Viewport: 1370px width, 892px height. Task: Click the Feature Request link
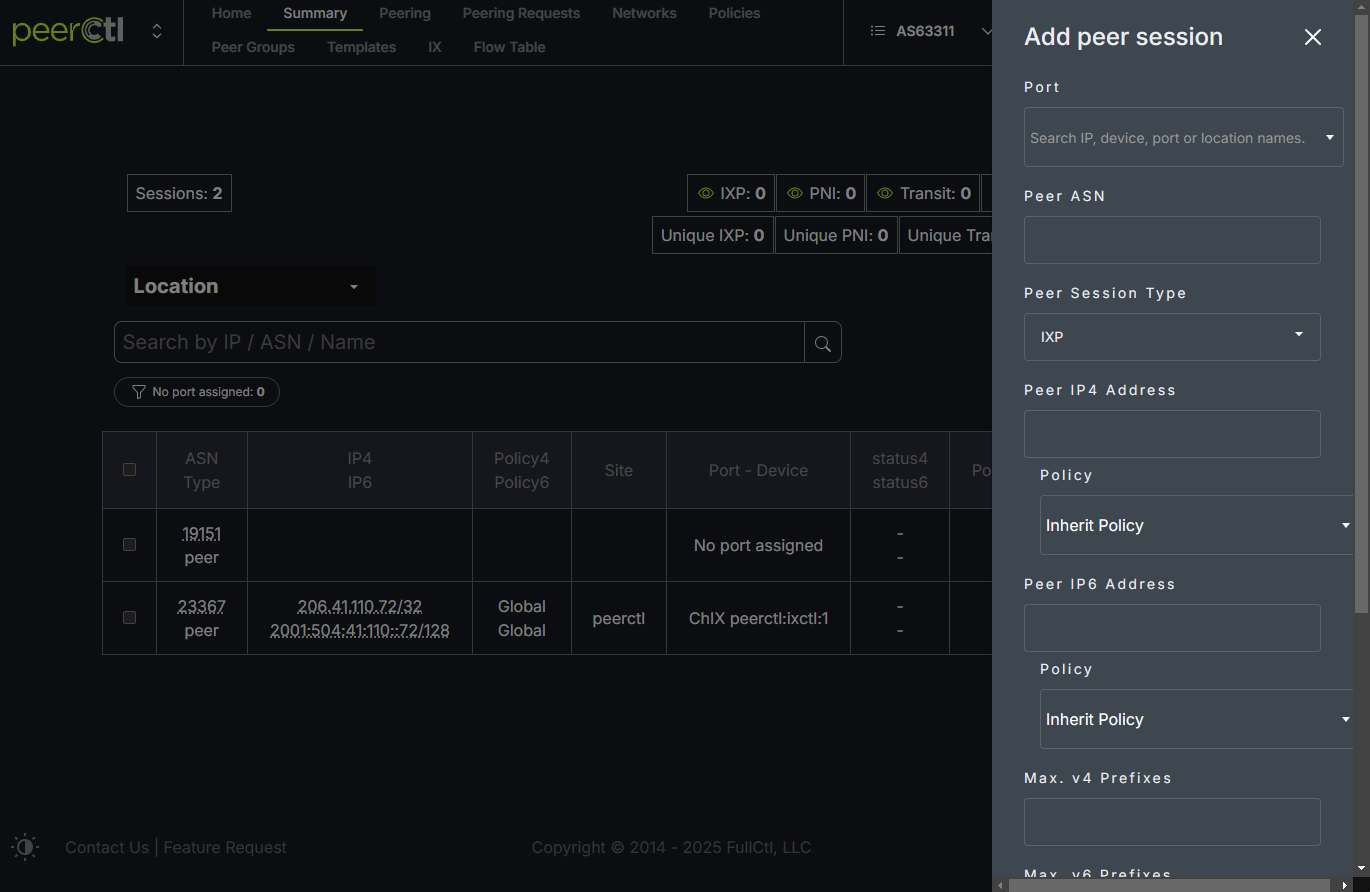point(225,847)
